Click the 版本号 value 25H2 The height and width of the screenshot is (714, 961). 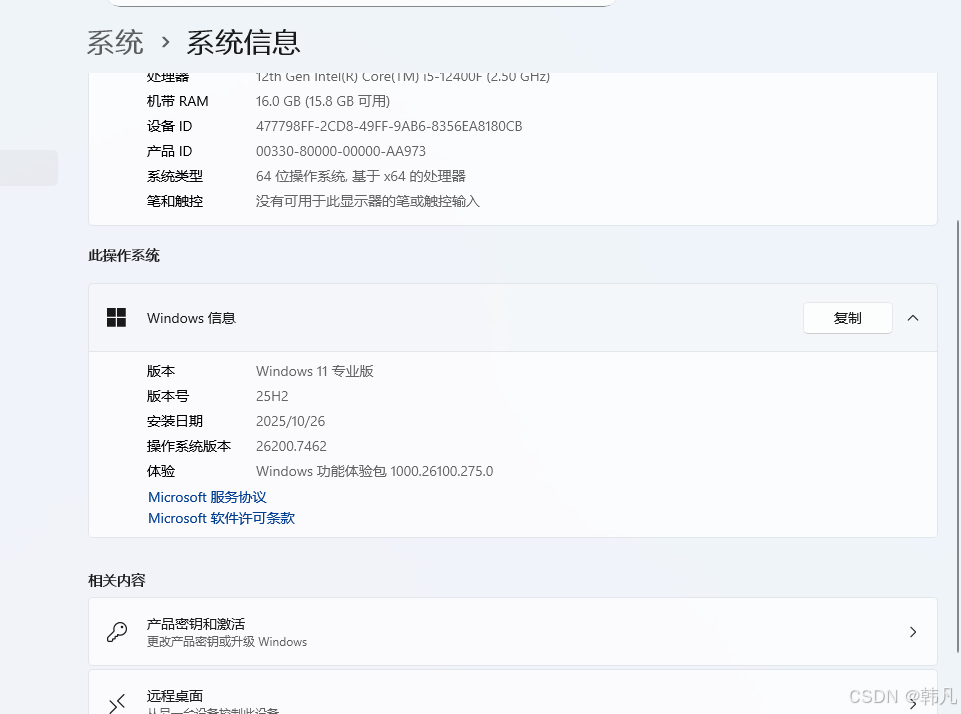(272, 397)
